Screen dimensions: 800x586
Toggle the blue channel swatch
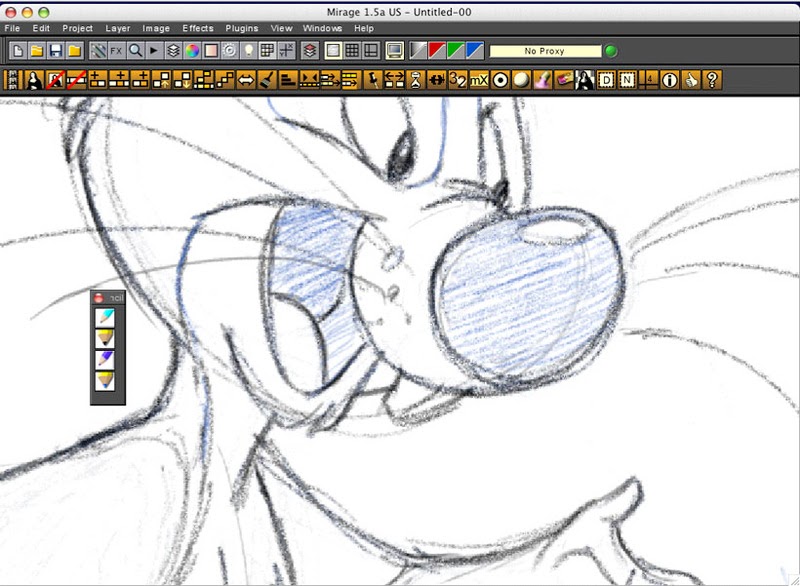point(474,50)
